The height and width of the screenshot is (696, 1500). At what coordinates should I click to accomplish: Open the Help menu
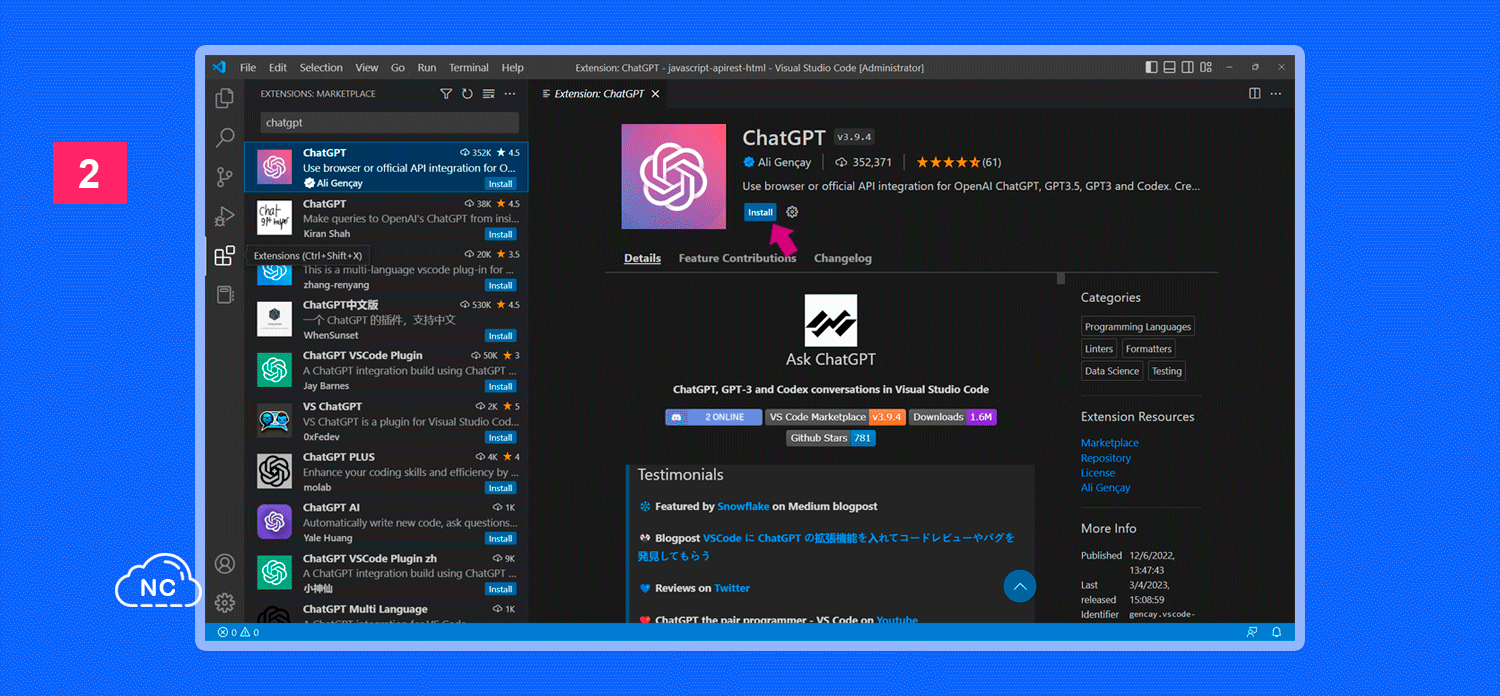click(x=513, y=68)
